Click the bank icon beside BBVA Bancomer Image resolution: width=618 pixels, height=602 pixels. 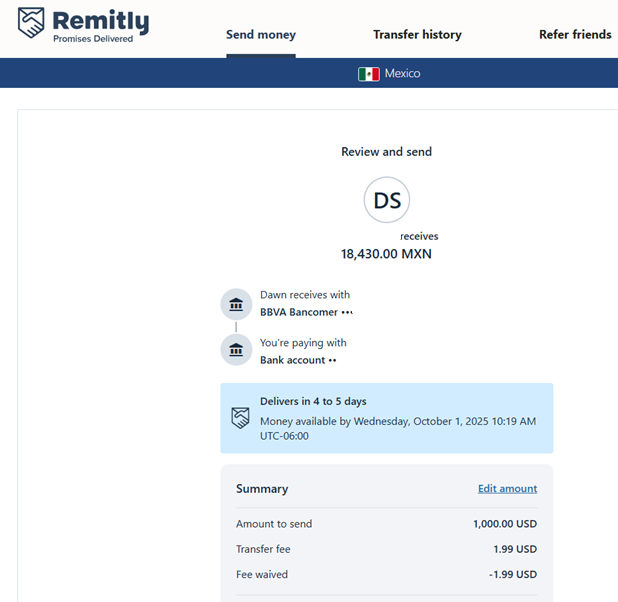236,304
